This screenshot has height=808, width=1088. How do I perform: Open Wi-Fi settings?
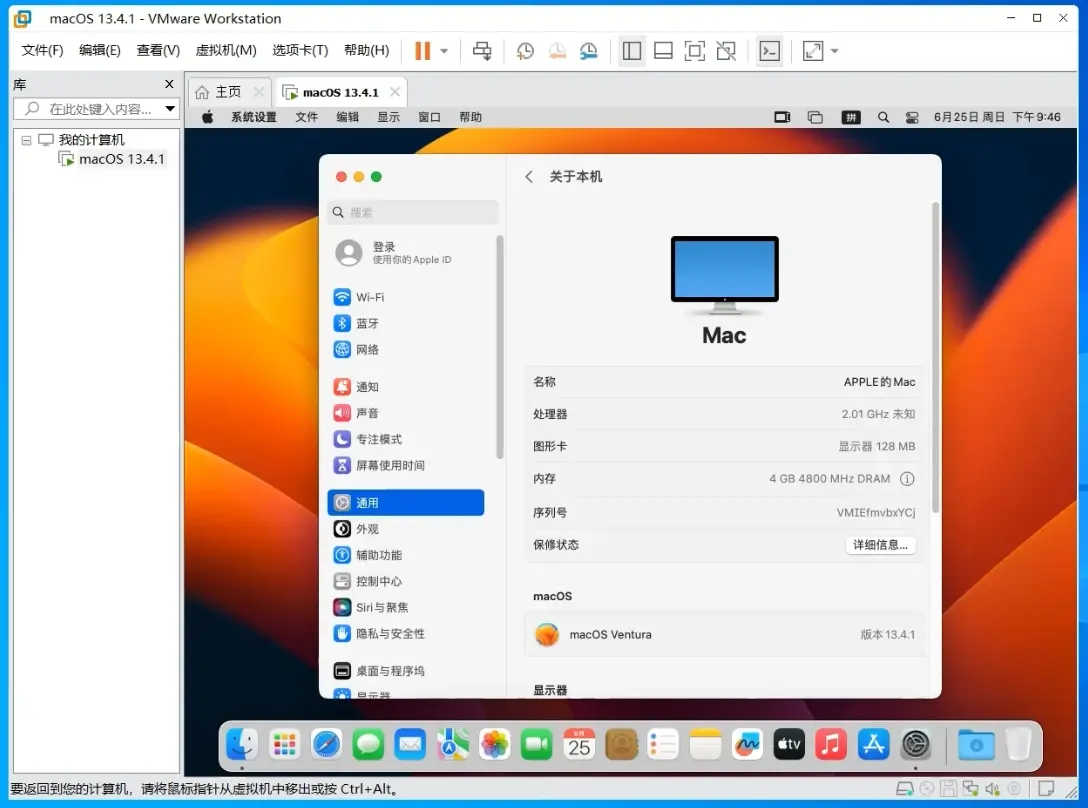coord(405,297)
